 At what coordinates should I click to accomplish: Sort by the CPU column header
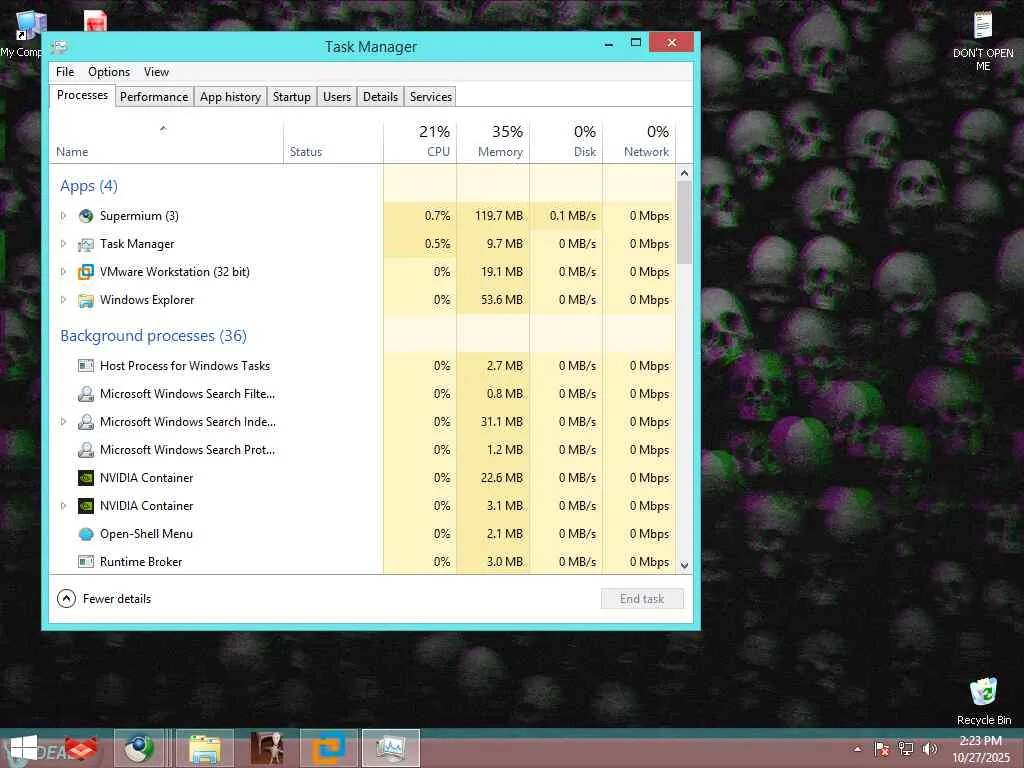pyautogui.click(x=420, y=141)
